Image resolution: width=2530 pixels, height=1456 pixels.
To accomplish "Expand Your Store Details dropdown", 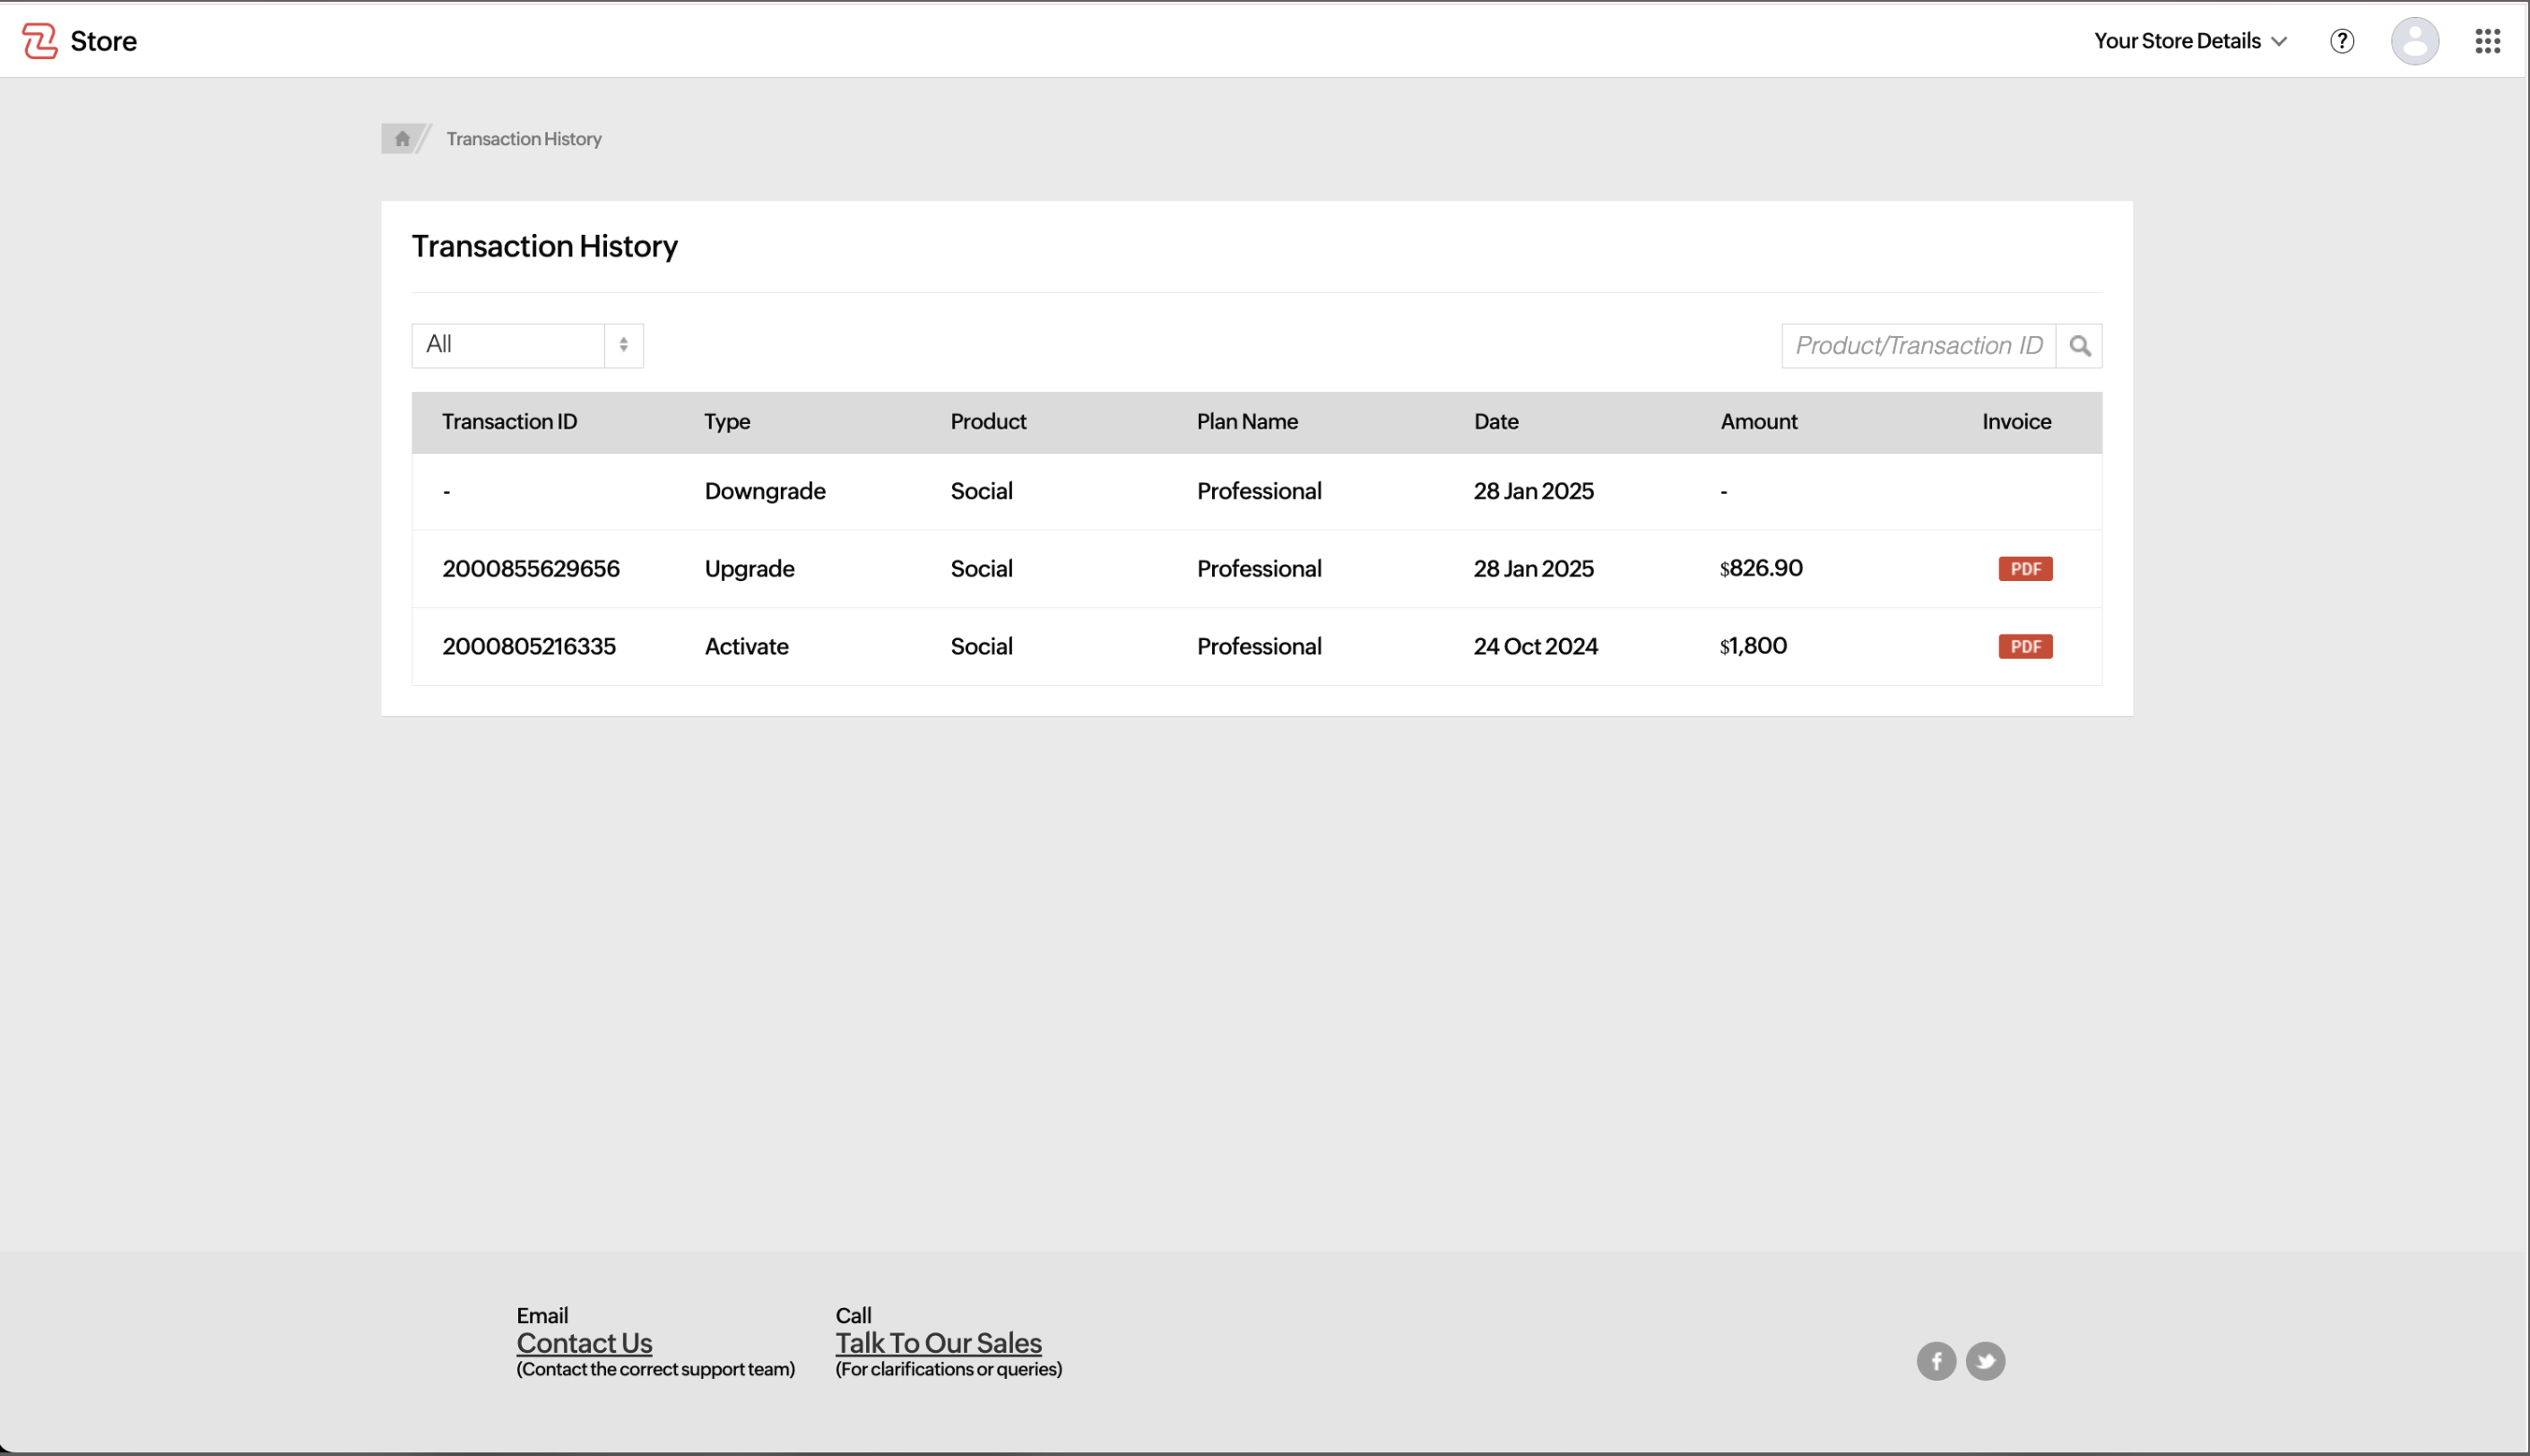I will pyautogui.click(x=2190, y=41).
